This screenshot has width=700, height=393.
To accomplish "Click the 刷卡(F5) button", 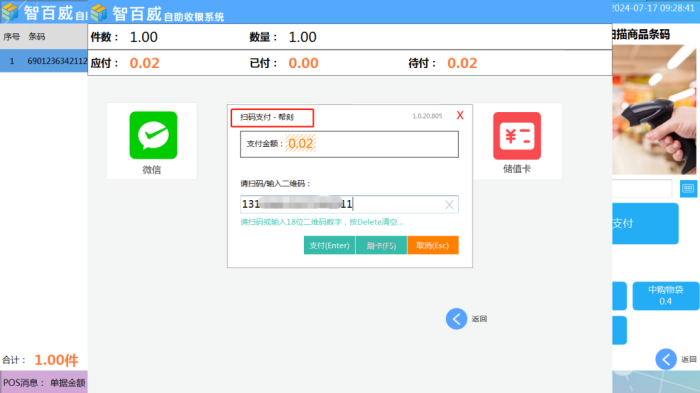I will click(381, 245).
